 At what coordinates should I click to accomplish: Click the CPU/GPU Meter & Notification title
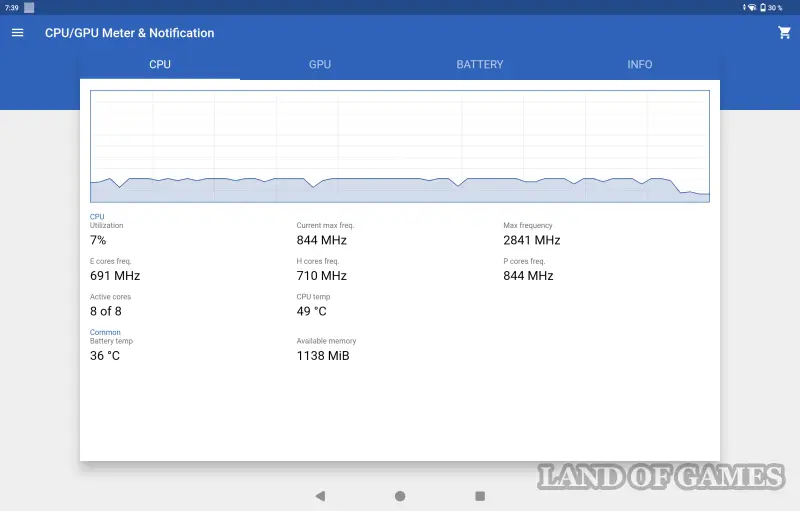130,33
